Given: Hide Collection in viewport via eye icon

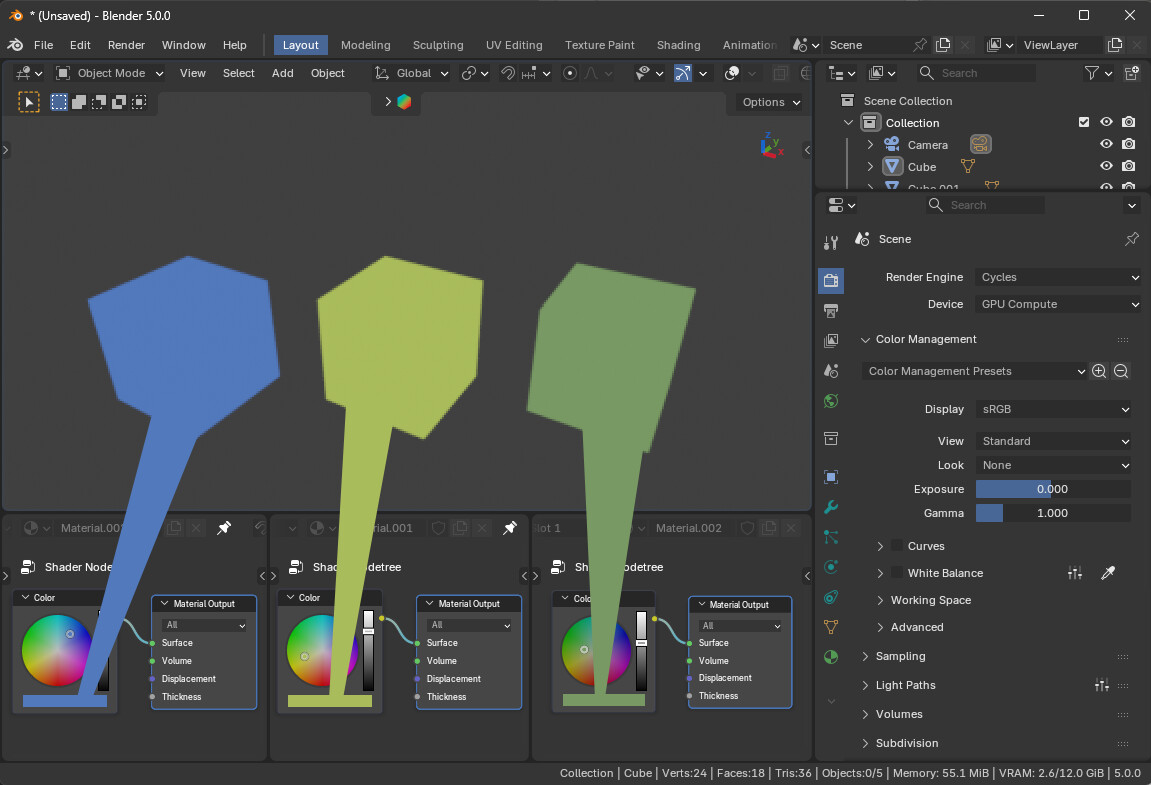Looking at the screenshot, I should [1106, 122].
